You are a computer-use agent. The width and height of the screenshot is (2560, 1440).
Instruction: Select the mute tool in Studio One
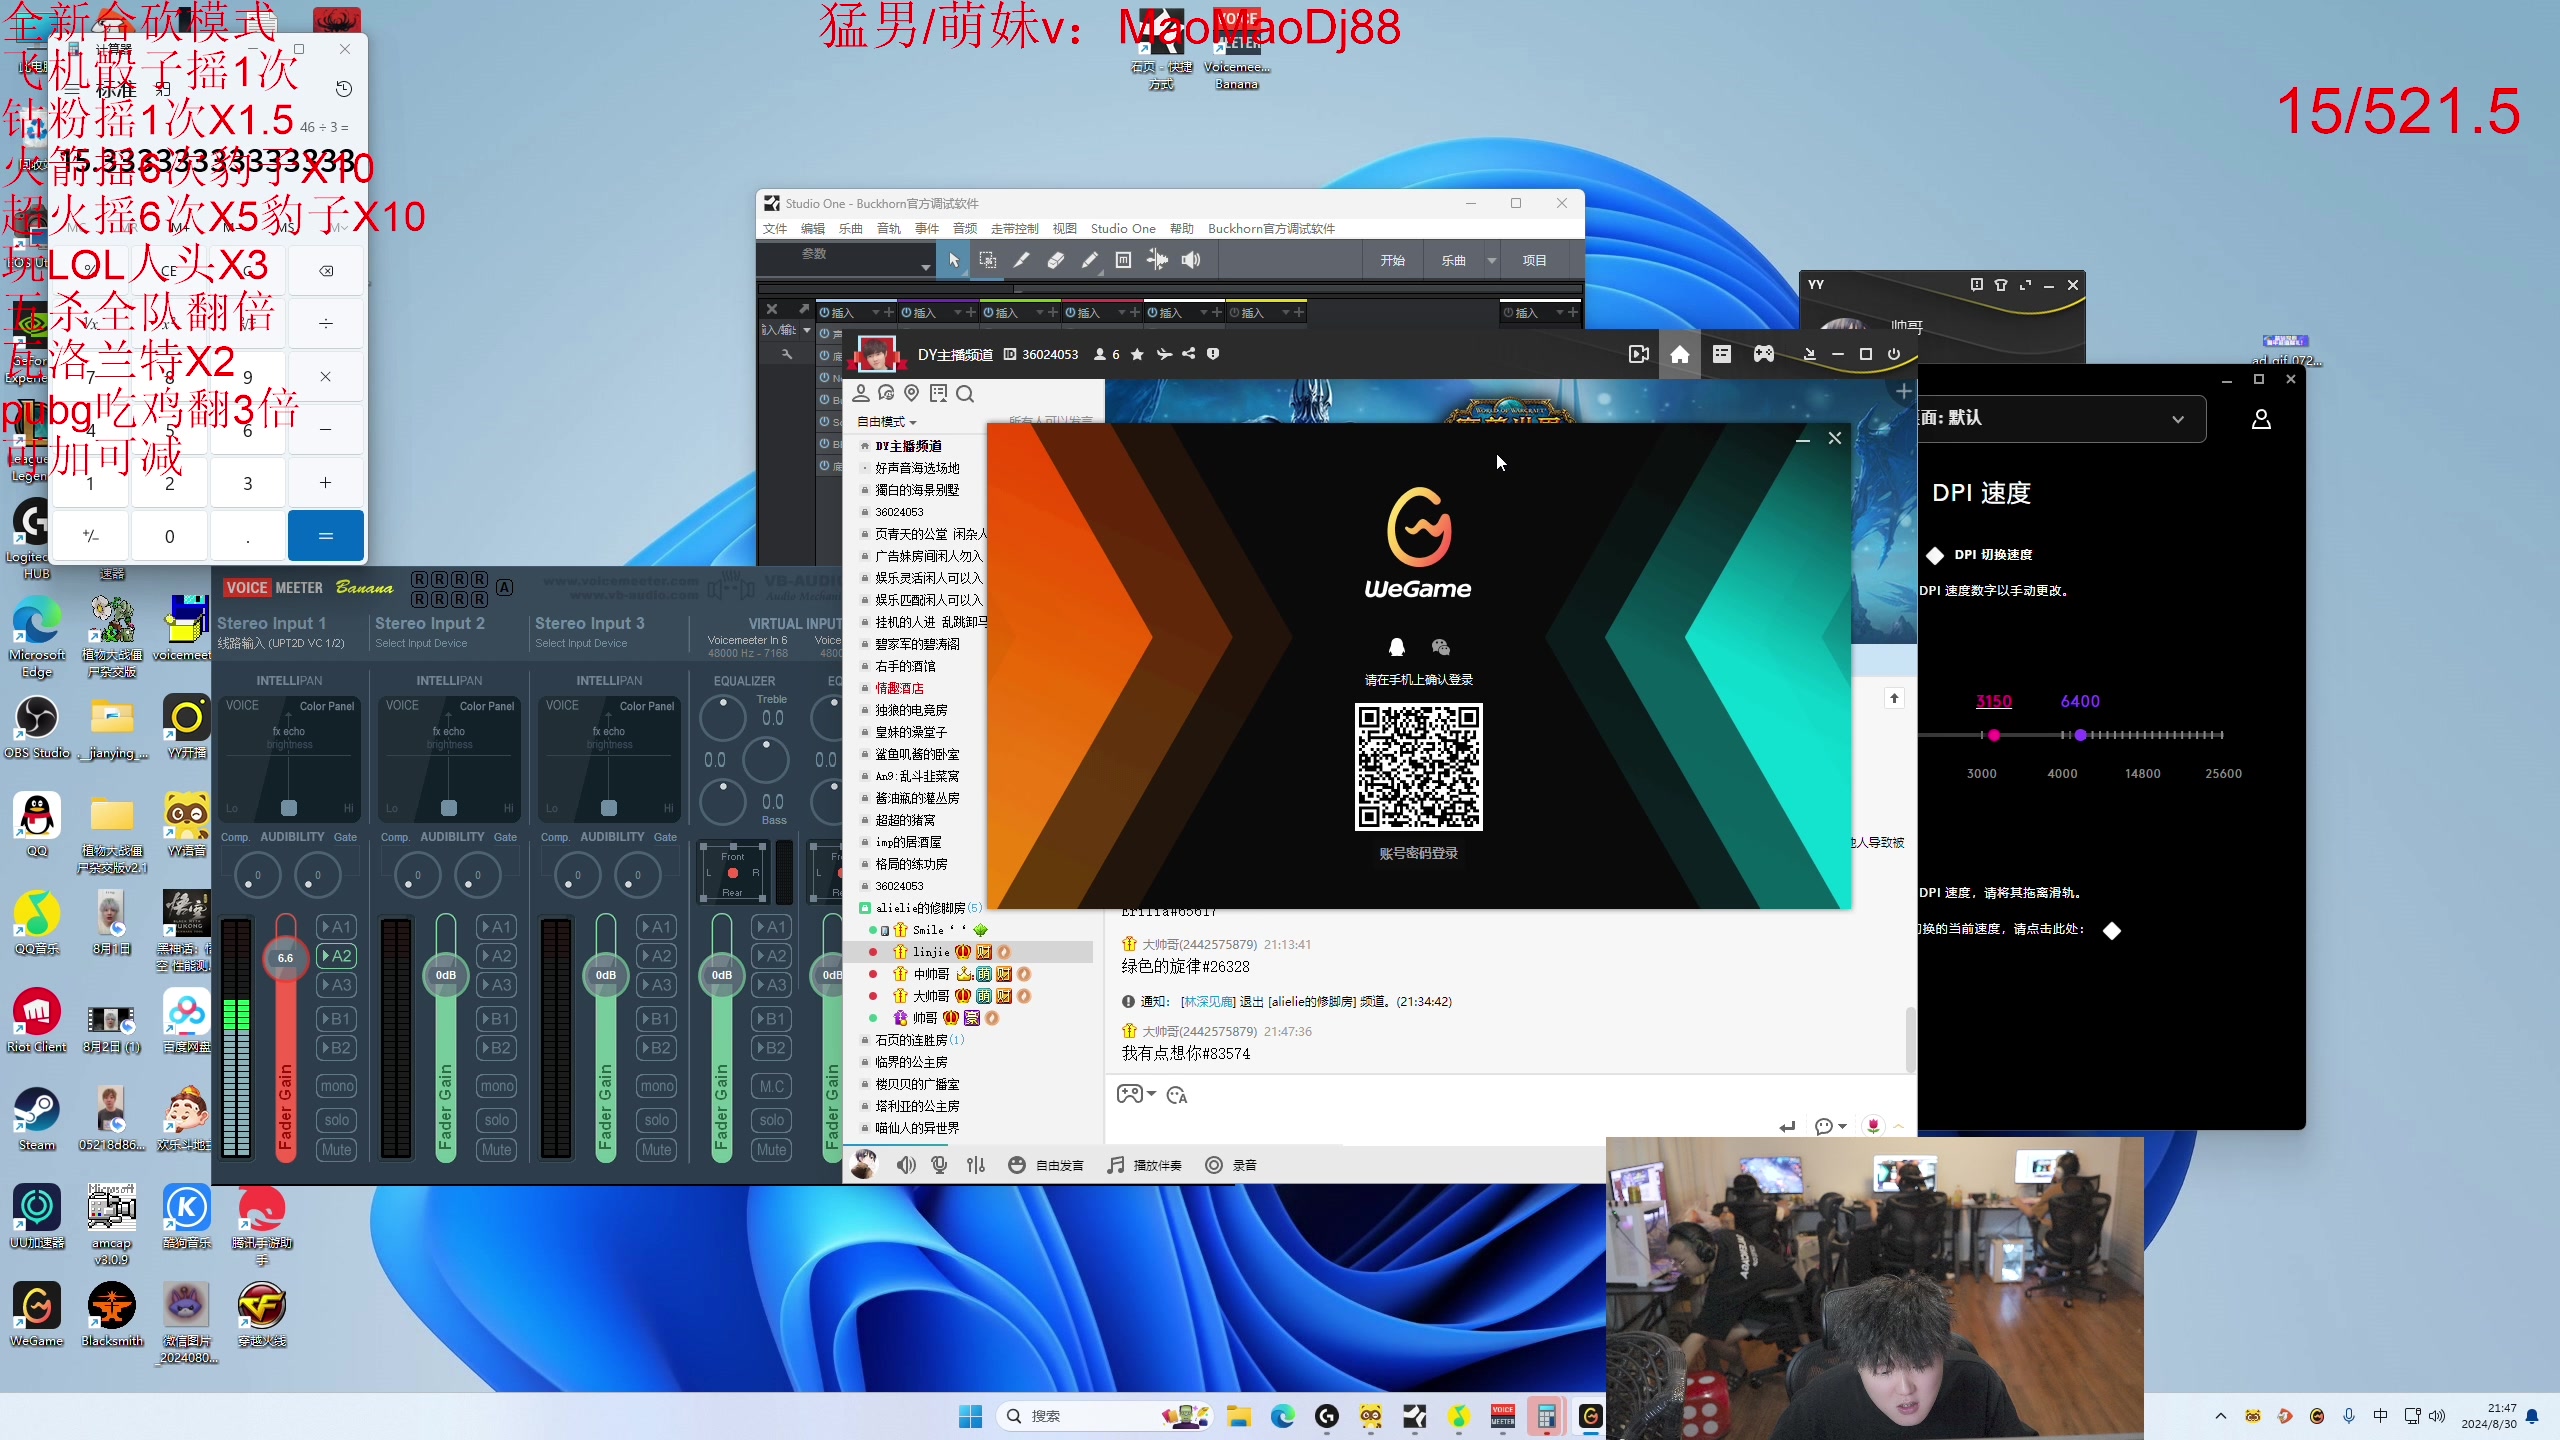pos(1124,260)
